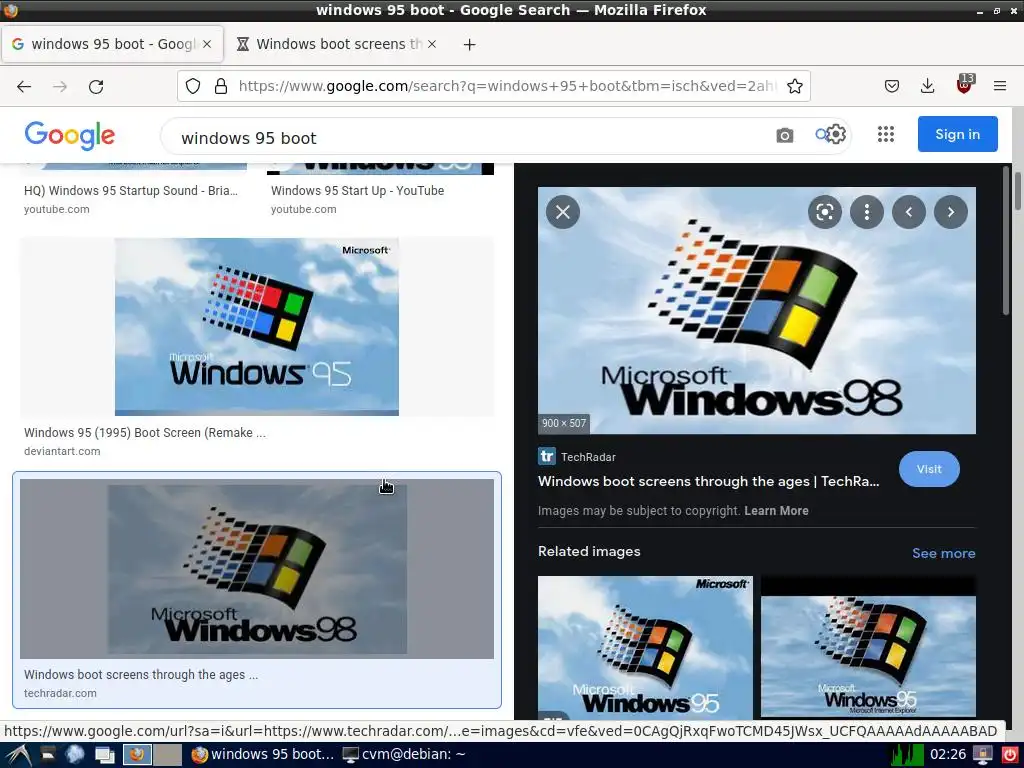Screen dimensions: 1024x768
Task: Click the Google logo
Action: 70,136
